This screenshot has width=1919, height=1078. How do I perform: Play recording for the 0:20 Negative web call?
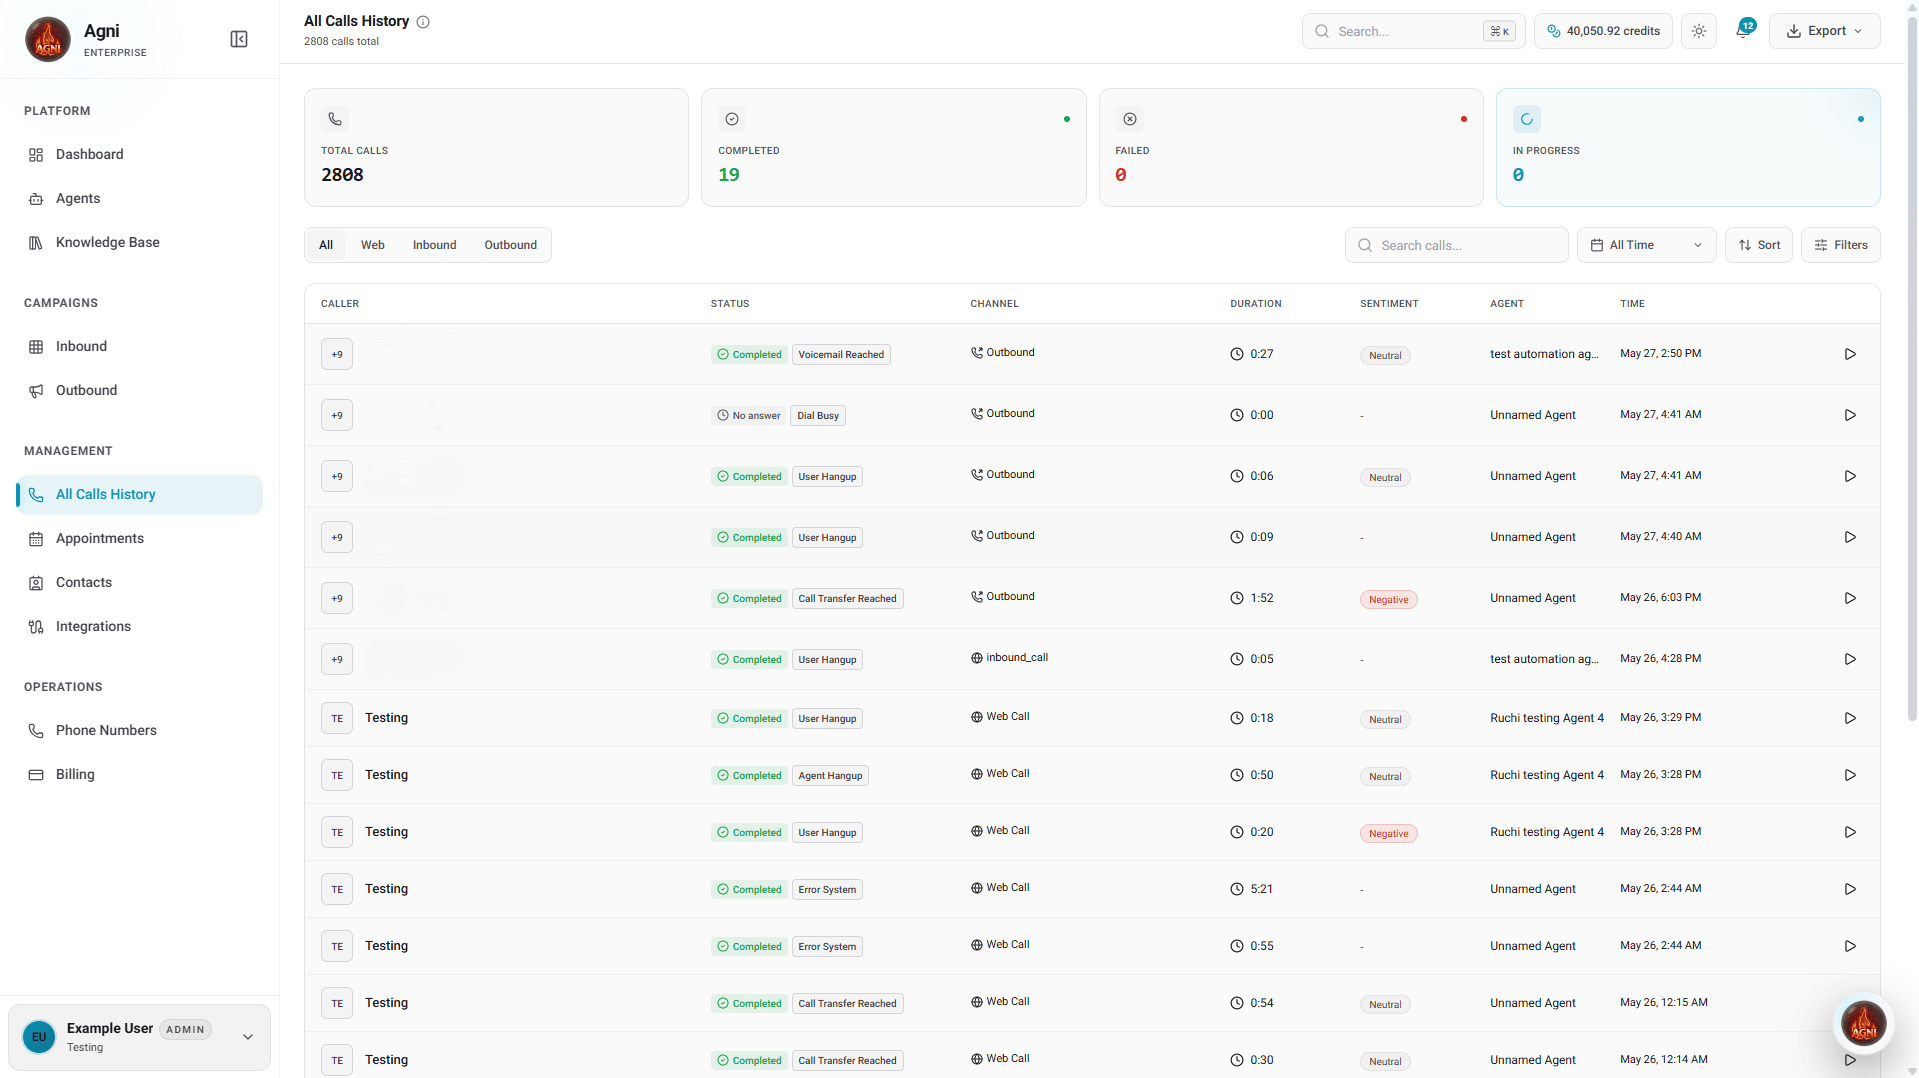tap(1850, 832)
